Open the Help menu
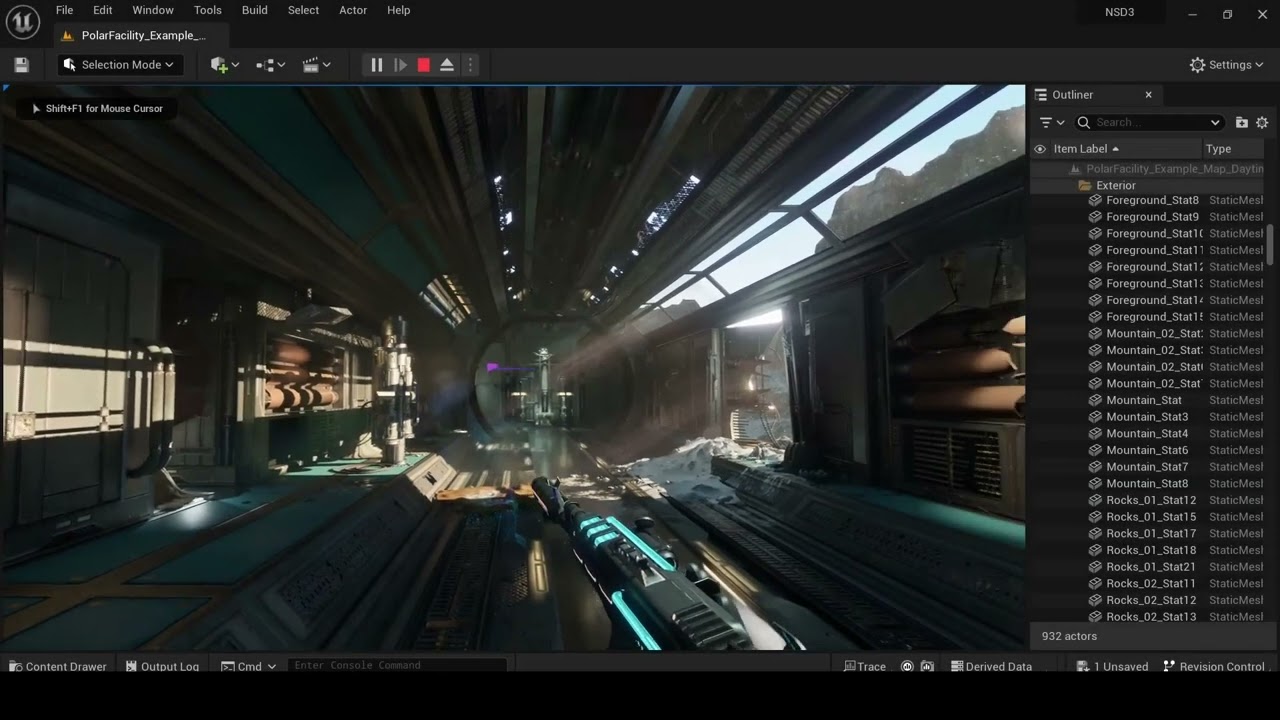This screenshot has width=1280, height=720. [398, 10]
